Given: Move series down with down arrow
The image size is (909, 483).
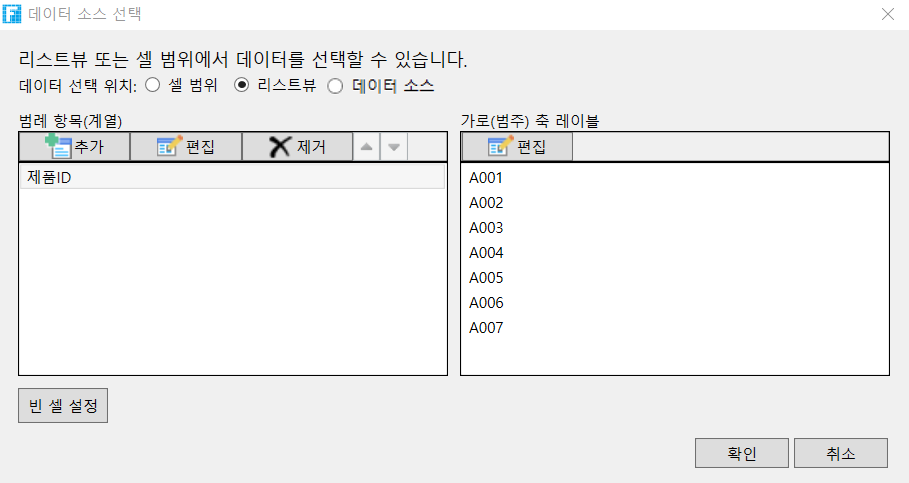Looking at the screenshot, I should 394,147.
